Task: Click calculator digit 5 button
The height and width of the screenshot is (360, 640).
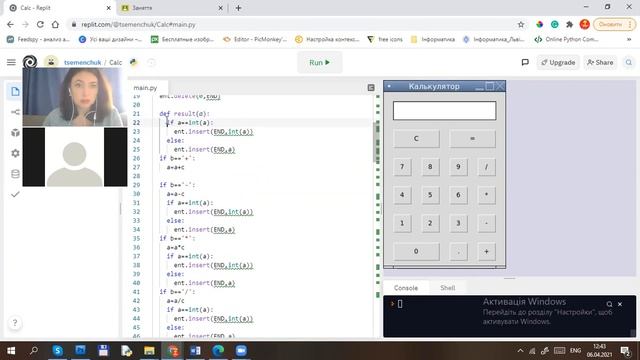Action: pos(430,195)
